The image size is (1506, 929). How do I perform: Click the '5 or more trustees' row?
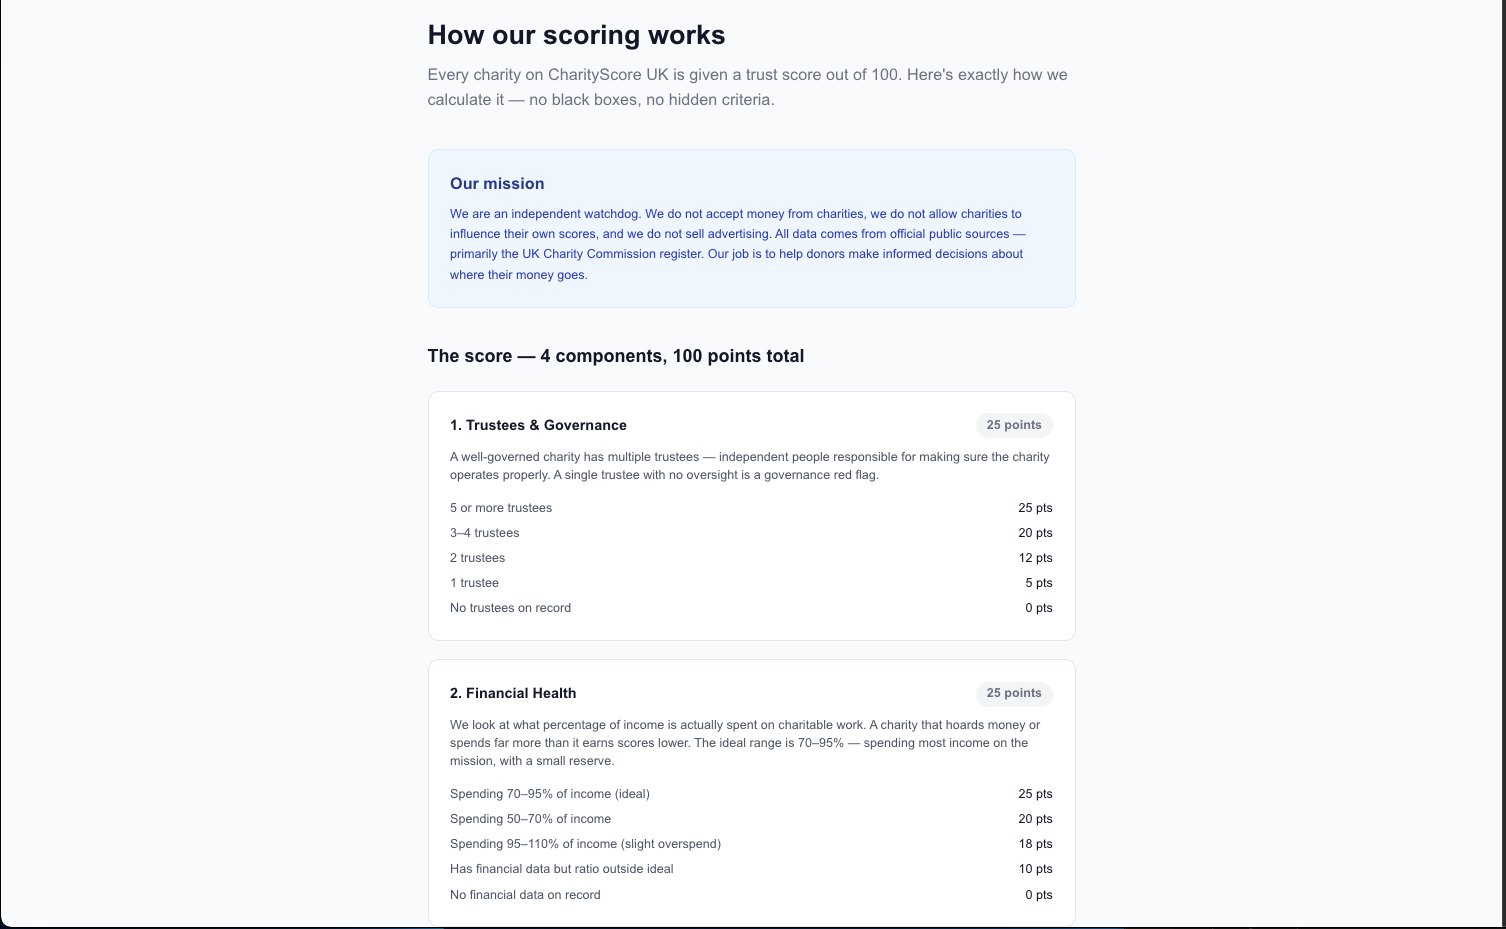pos(751,508)
